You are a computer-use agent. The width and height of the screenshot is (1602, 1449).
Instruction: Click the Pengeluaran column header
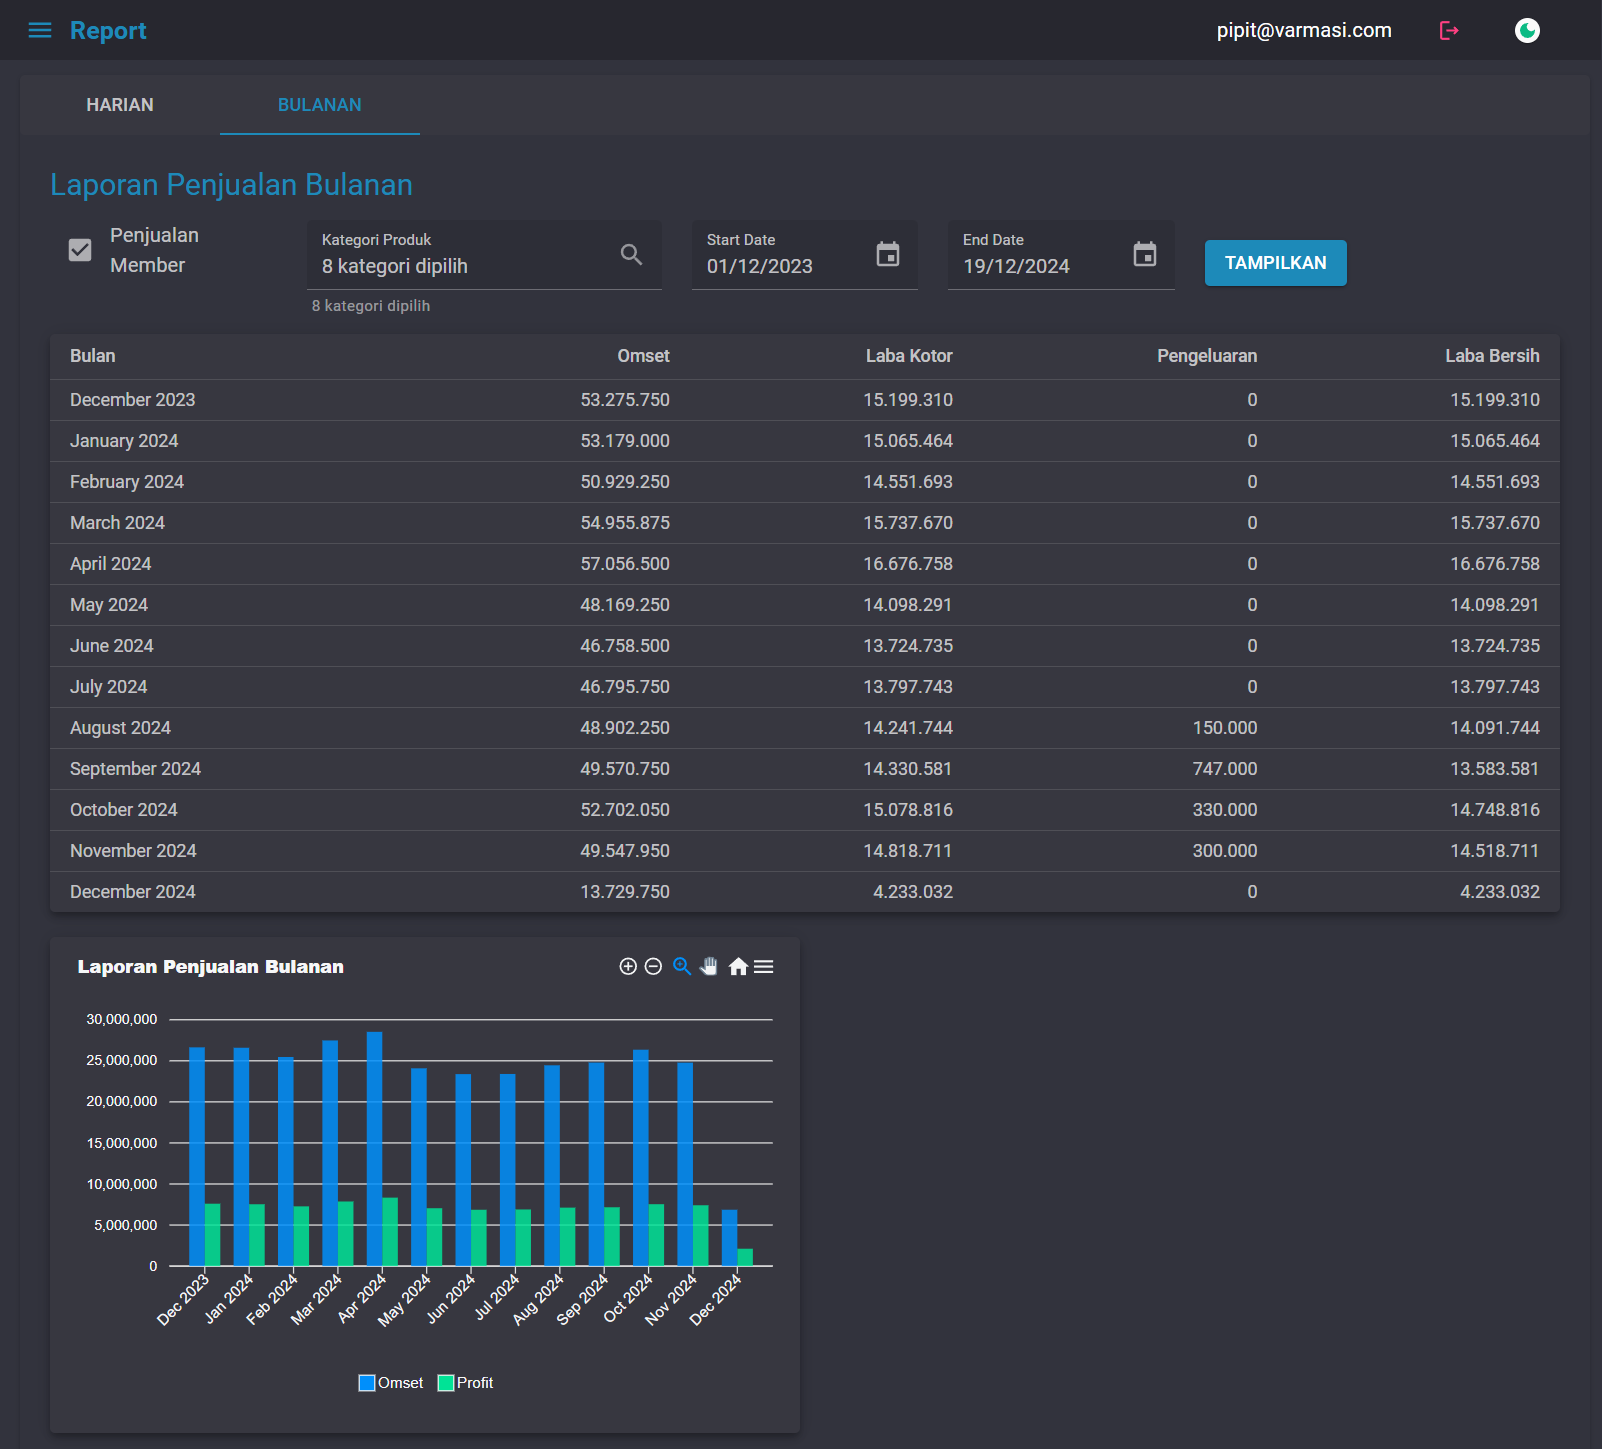(x=1207, y=356)
